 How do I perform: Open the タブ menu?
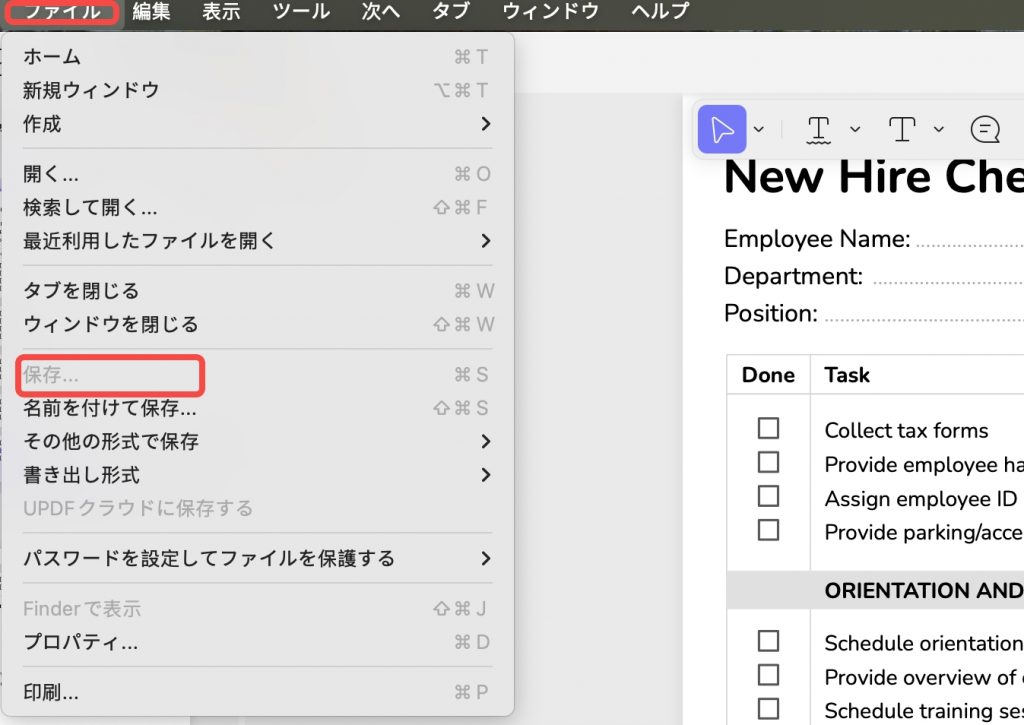451,11
